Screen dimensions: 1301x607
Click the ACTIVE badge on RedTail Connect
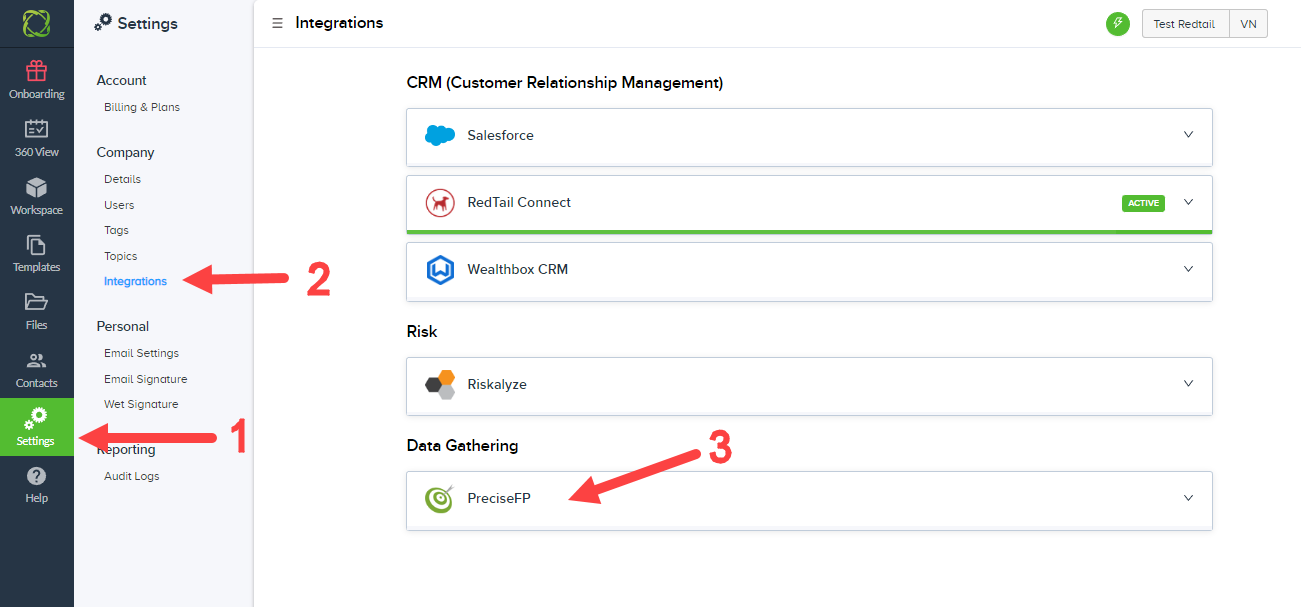[1143, 203]
